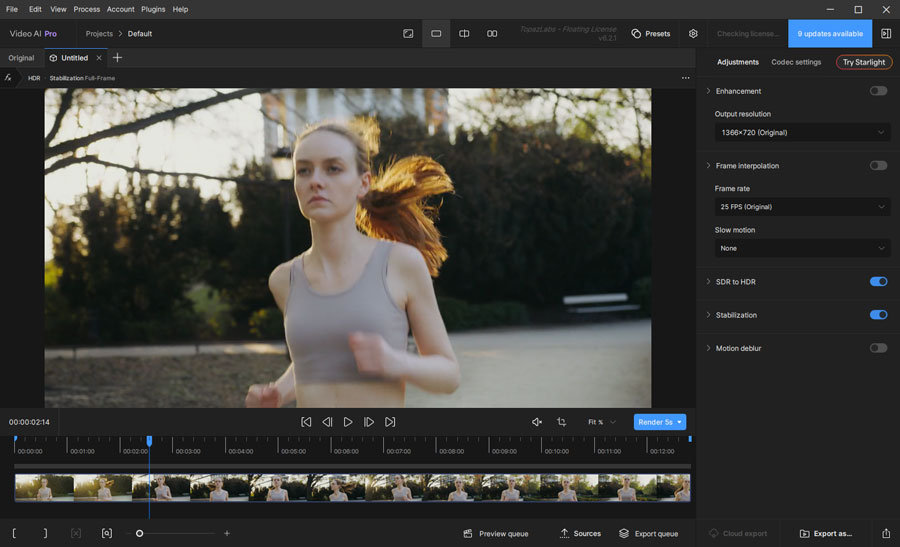Viewport: 900px width, 547px height.
Task: Select the Adjustments tab
Action: pyautogui.click(x=738, y=62)
